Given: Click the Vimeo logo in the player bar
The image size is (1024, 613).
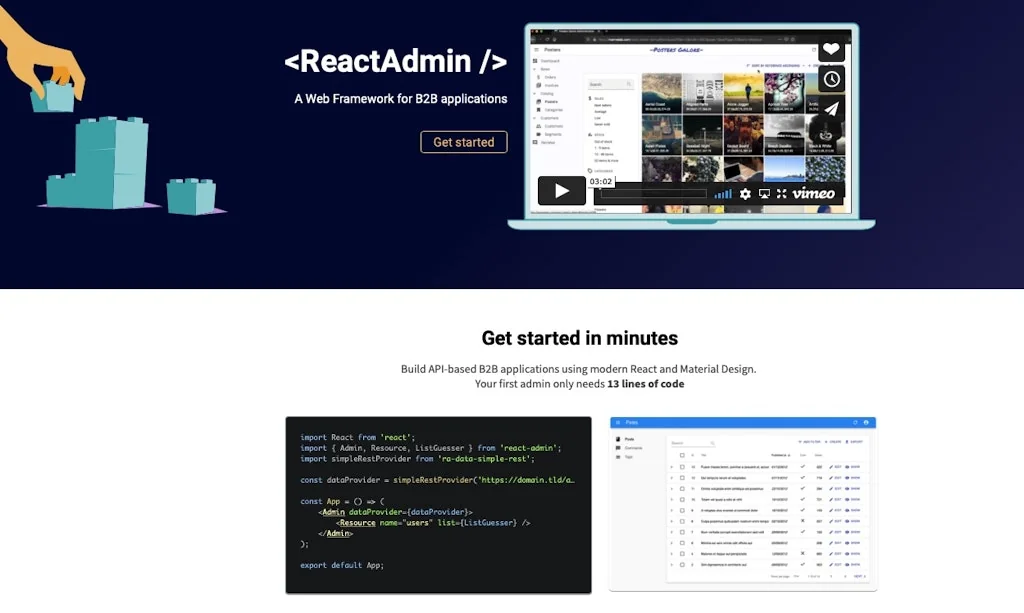Looking at the screenshot, I should (x=814, y=193).
